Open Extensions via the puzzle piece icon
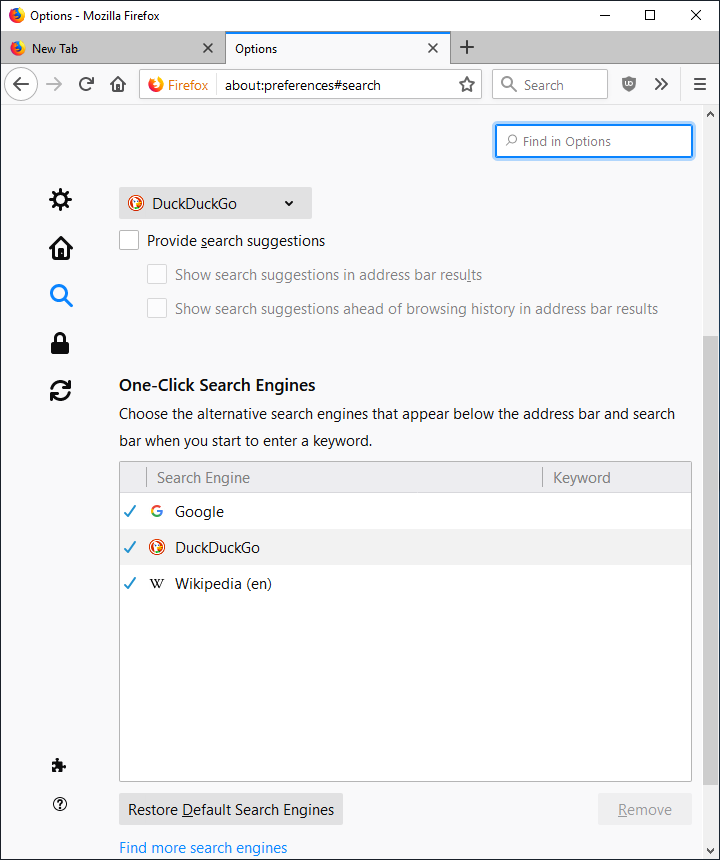720x860 pixels. 59,765
